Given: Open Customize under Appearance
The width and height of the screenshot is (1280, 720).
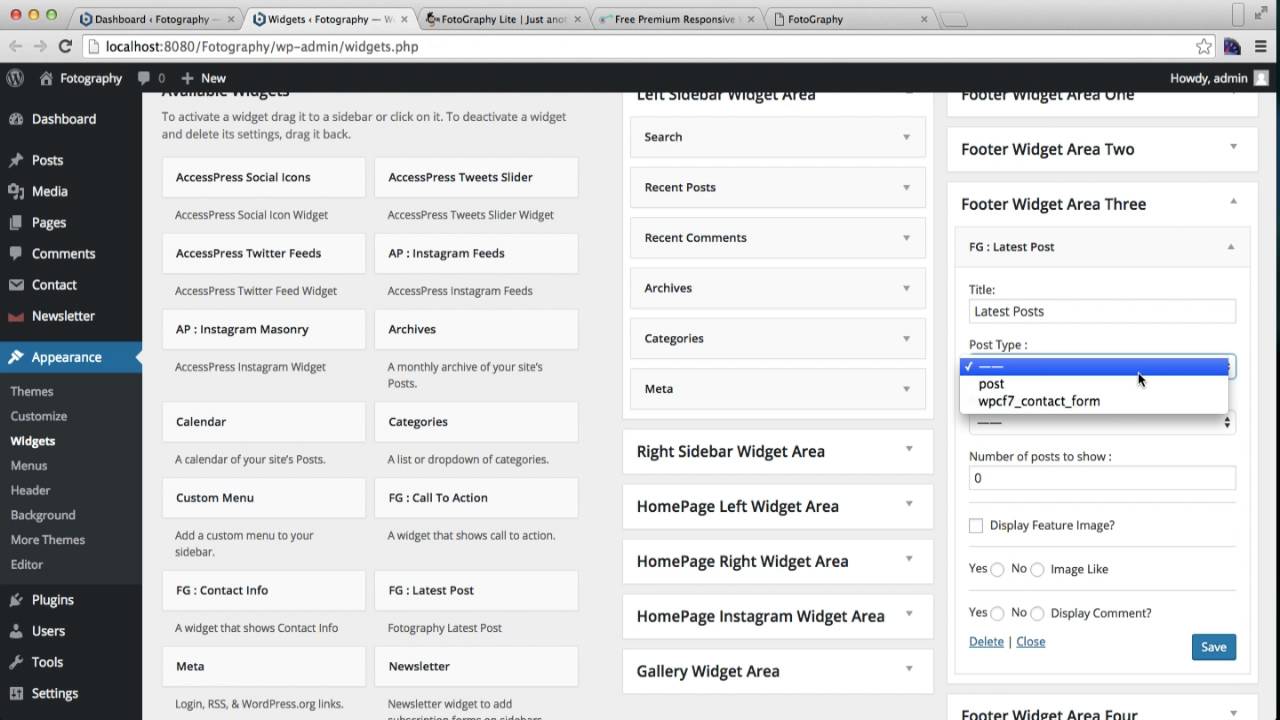Looking at the screenshot, I should (x=39, y=416).
